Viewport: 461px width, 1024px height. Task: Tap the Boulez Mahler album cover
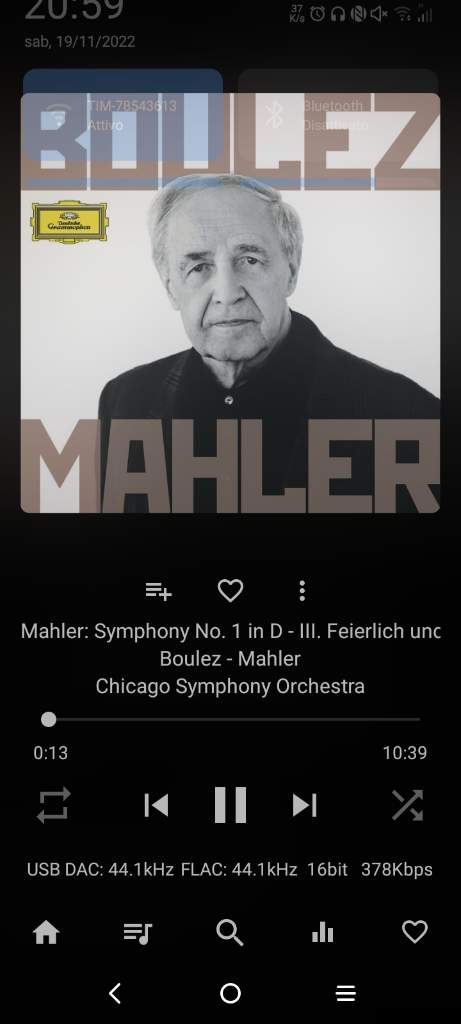(x=230, y=303)
